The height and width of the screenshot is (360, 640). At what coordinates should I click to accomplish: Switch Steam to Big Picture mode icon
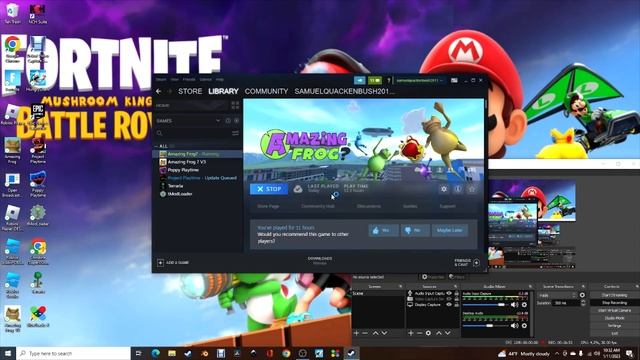(454, 80)
